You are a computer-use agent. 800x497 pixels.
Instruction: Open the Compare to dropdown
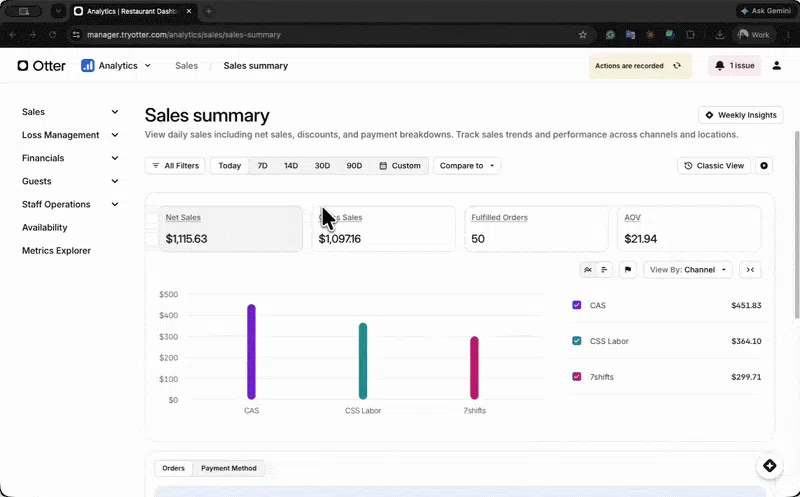[x=467, y=166]
